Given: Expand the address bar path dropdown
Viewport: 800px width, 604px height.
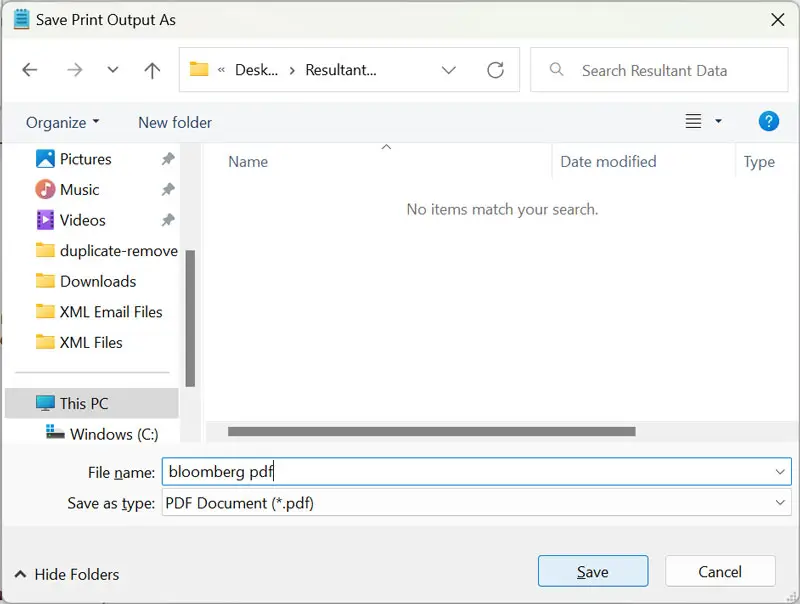Looking at the screenshot, I should (449, 70).
